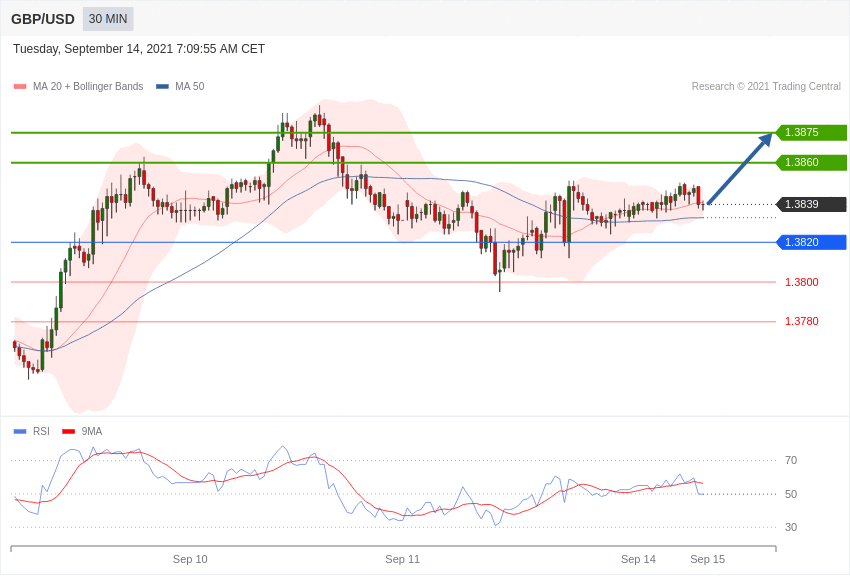Click the Sep 15 date axis label
The height and width of the screenshot is (576, 850).
coord(707,559)
